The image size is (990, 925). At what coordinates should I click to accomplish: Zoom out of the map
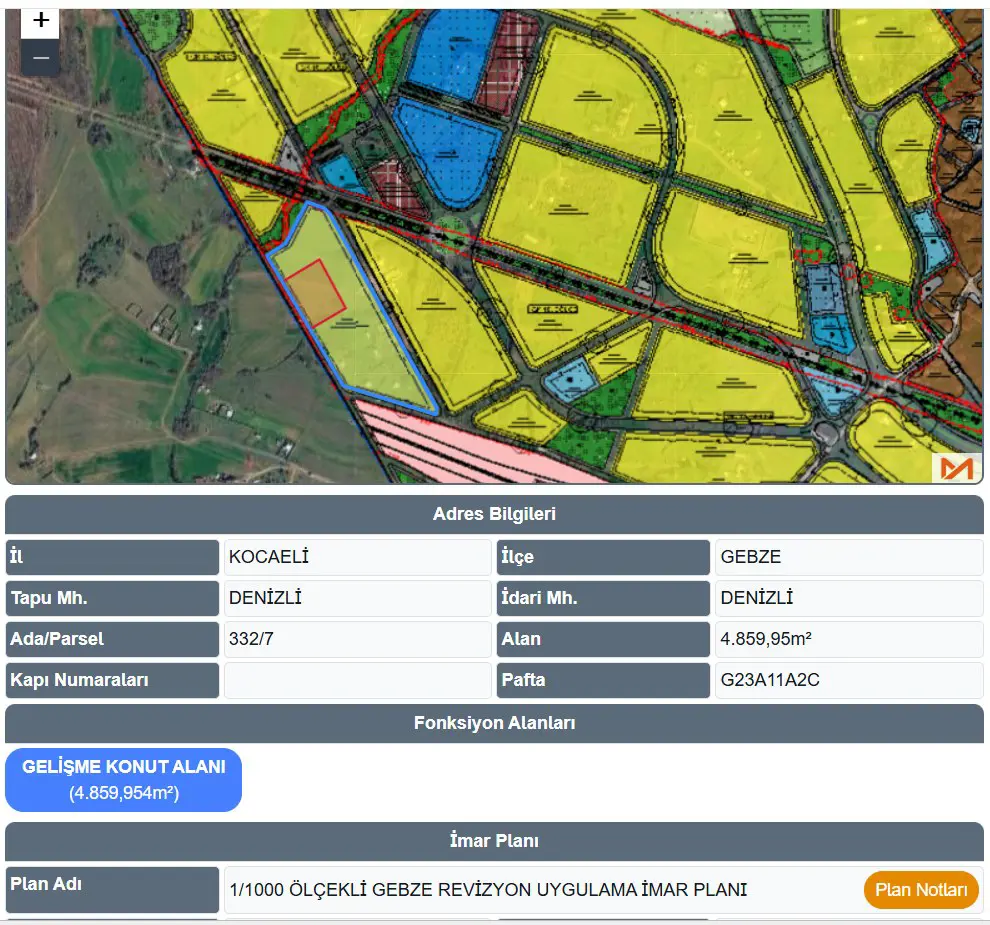(x=40, y=58)
